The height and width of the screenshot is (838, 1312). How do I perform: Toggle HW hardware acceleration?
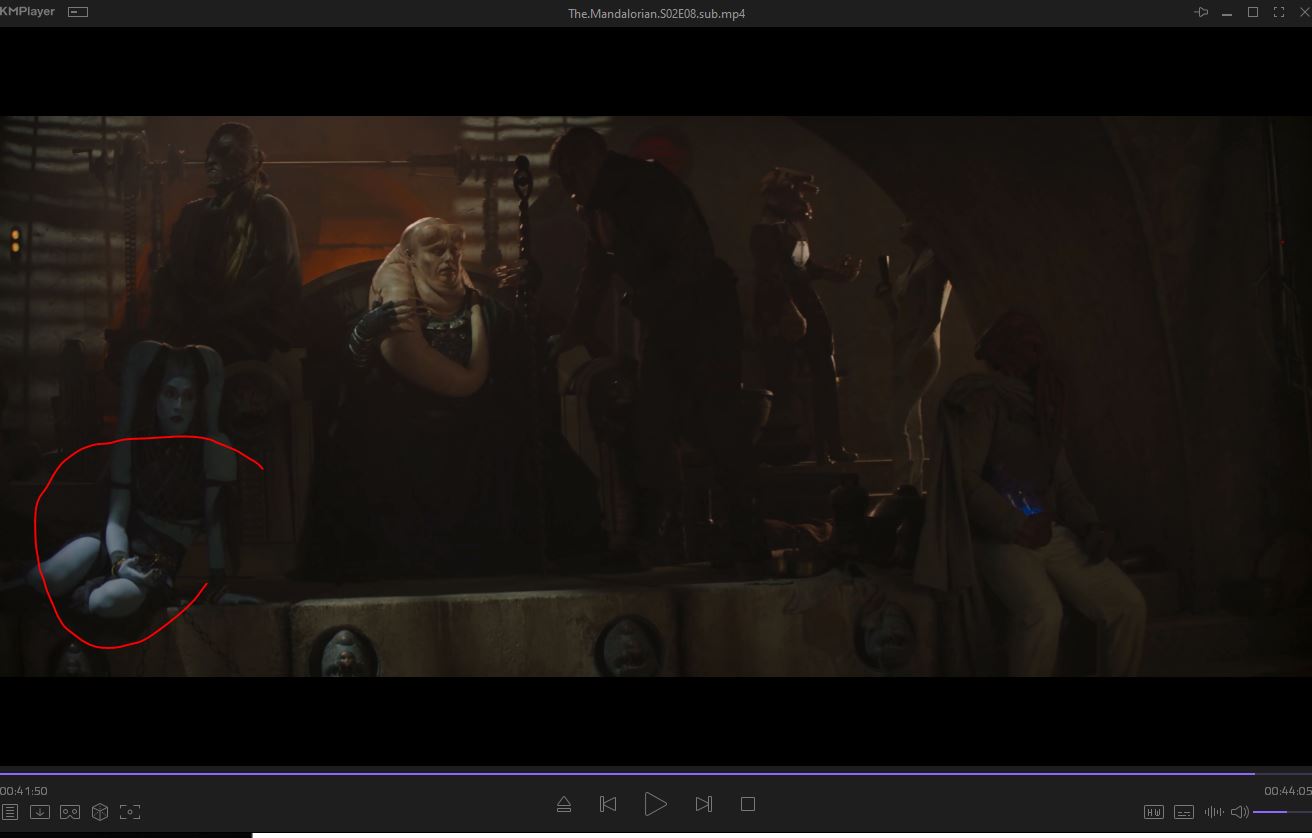tap(1153, 812)
